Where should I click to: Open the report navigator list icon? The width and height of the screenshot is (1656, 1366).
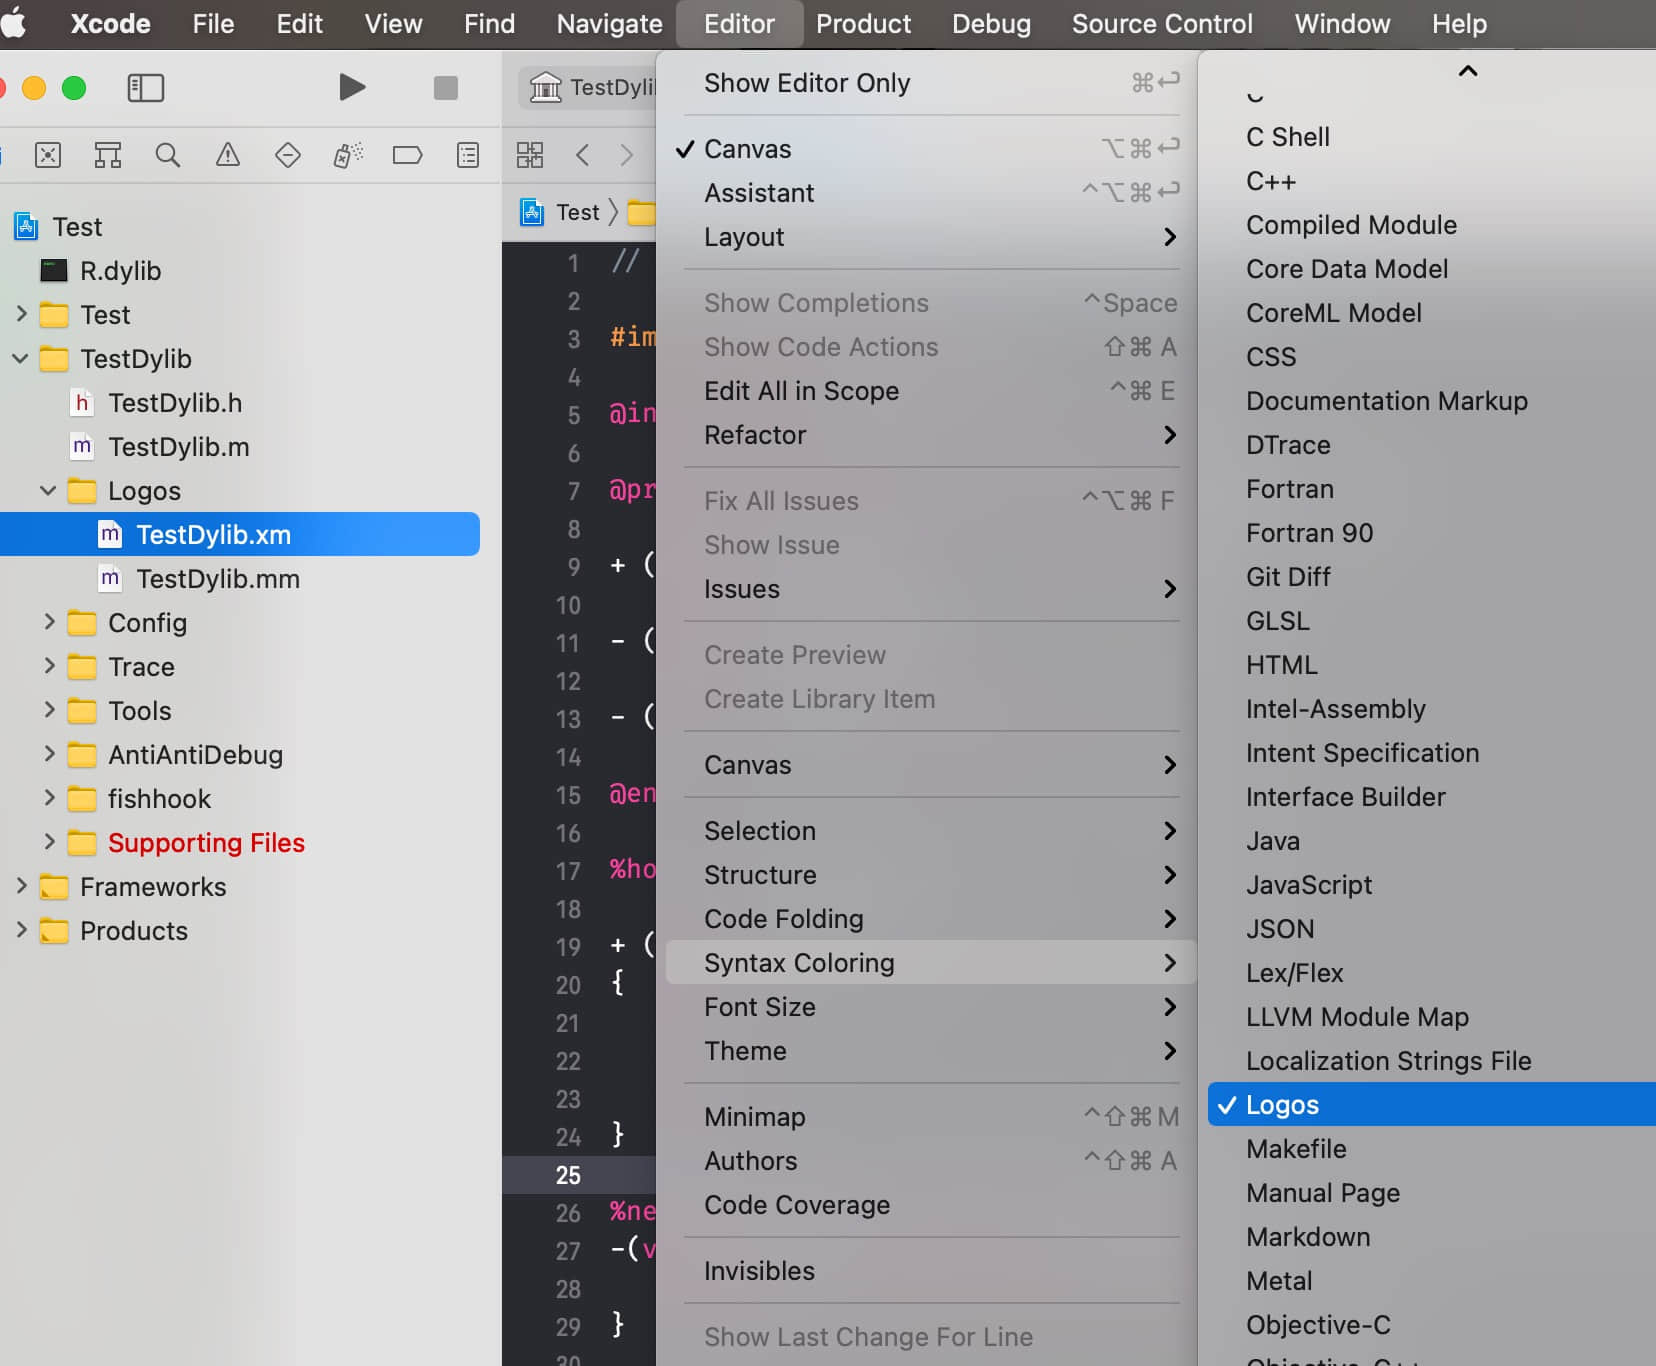(468, 155)
